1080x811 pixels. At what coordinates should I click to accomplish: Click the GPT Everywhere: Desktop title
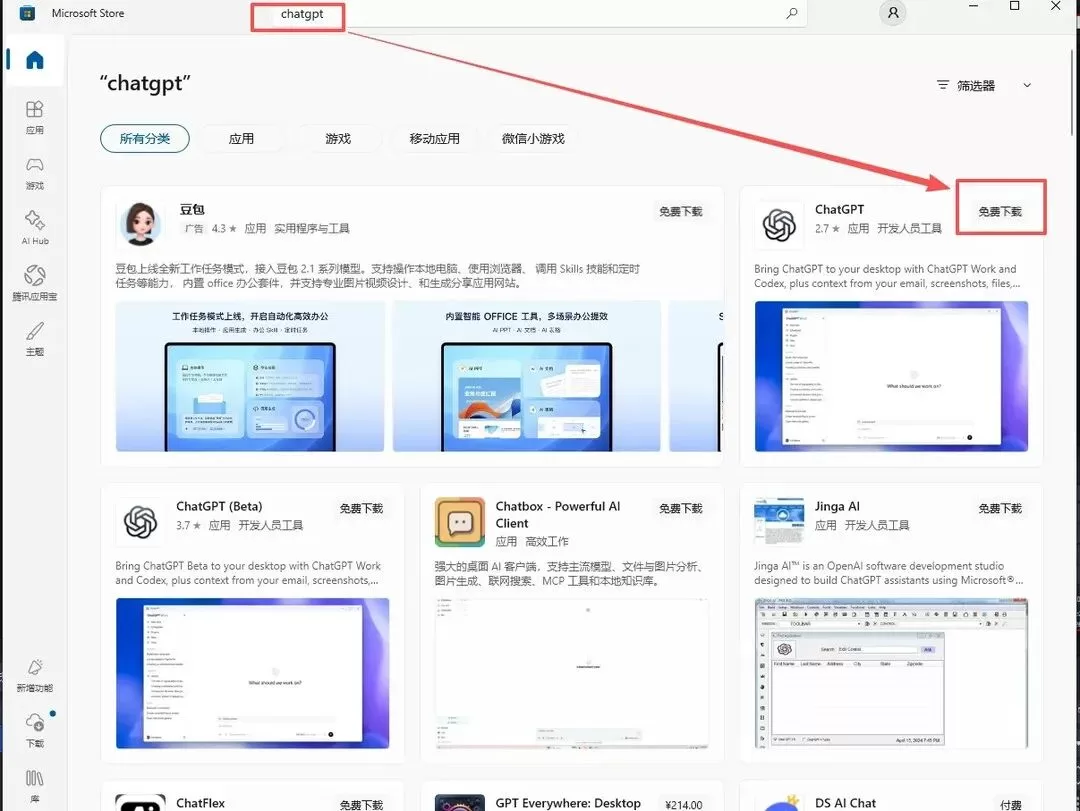click(568, 803)
